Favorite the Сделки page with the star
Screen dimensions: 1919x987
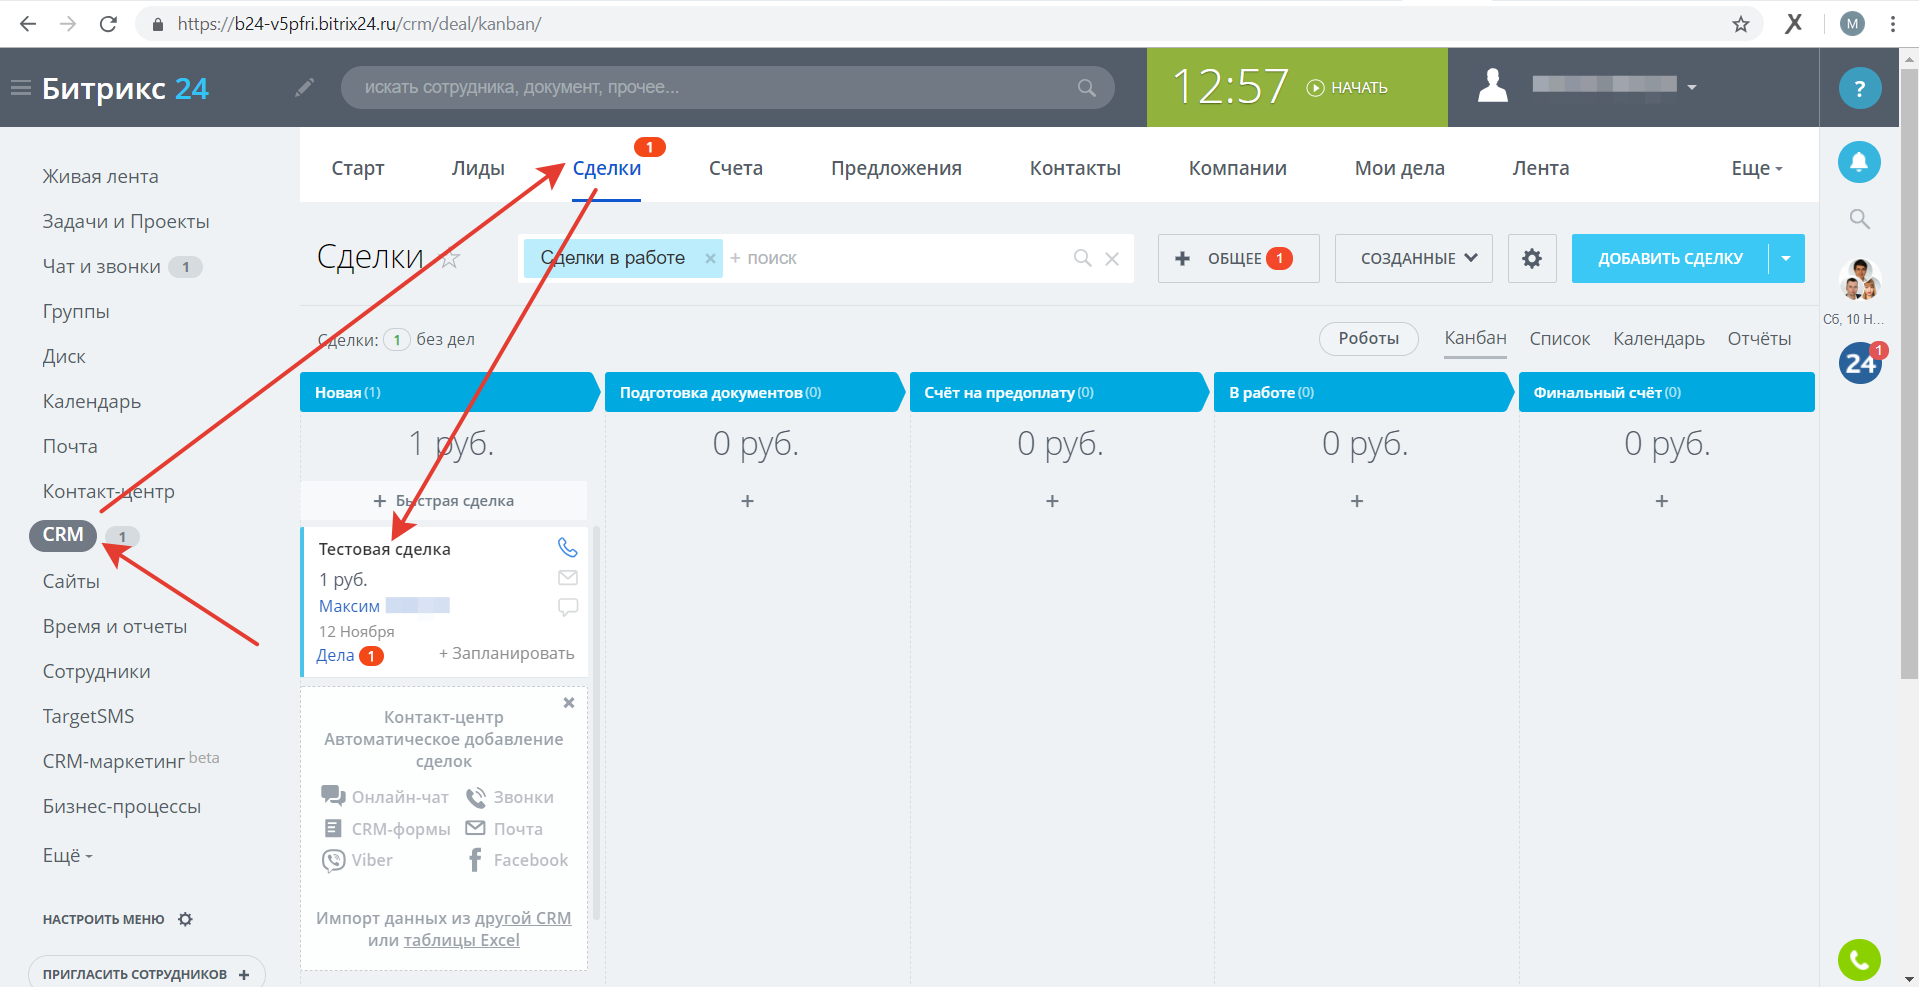[x=451, y=260]
